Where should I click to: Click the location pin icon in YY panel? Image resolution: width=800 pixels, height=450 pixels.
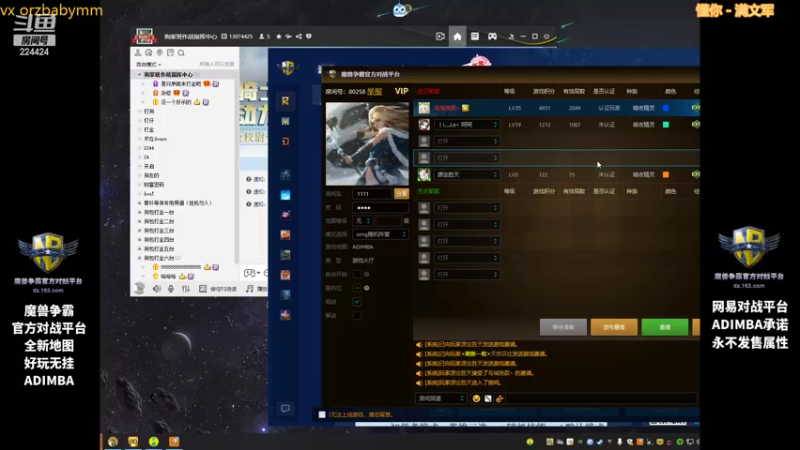(x=160, y=53)
